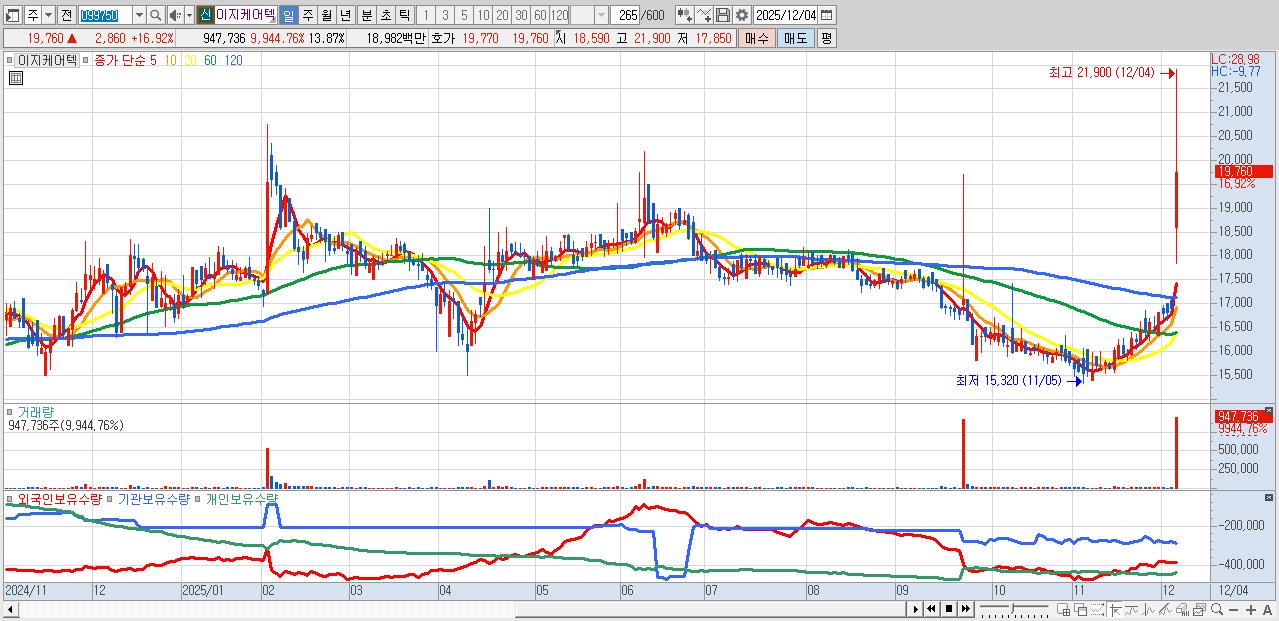Click the 265 bar count field
The width and height of the screenshot is (1279, 621).
(626, 15)
